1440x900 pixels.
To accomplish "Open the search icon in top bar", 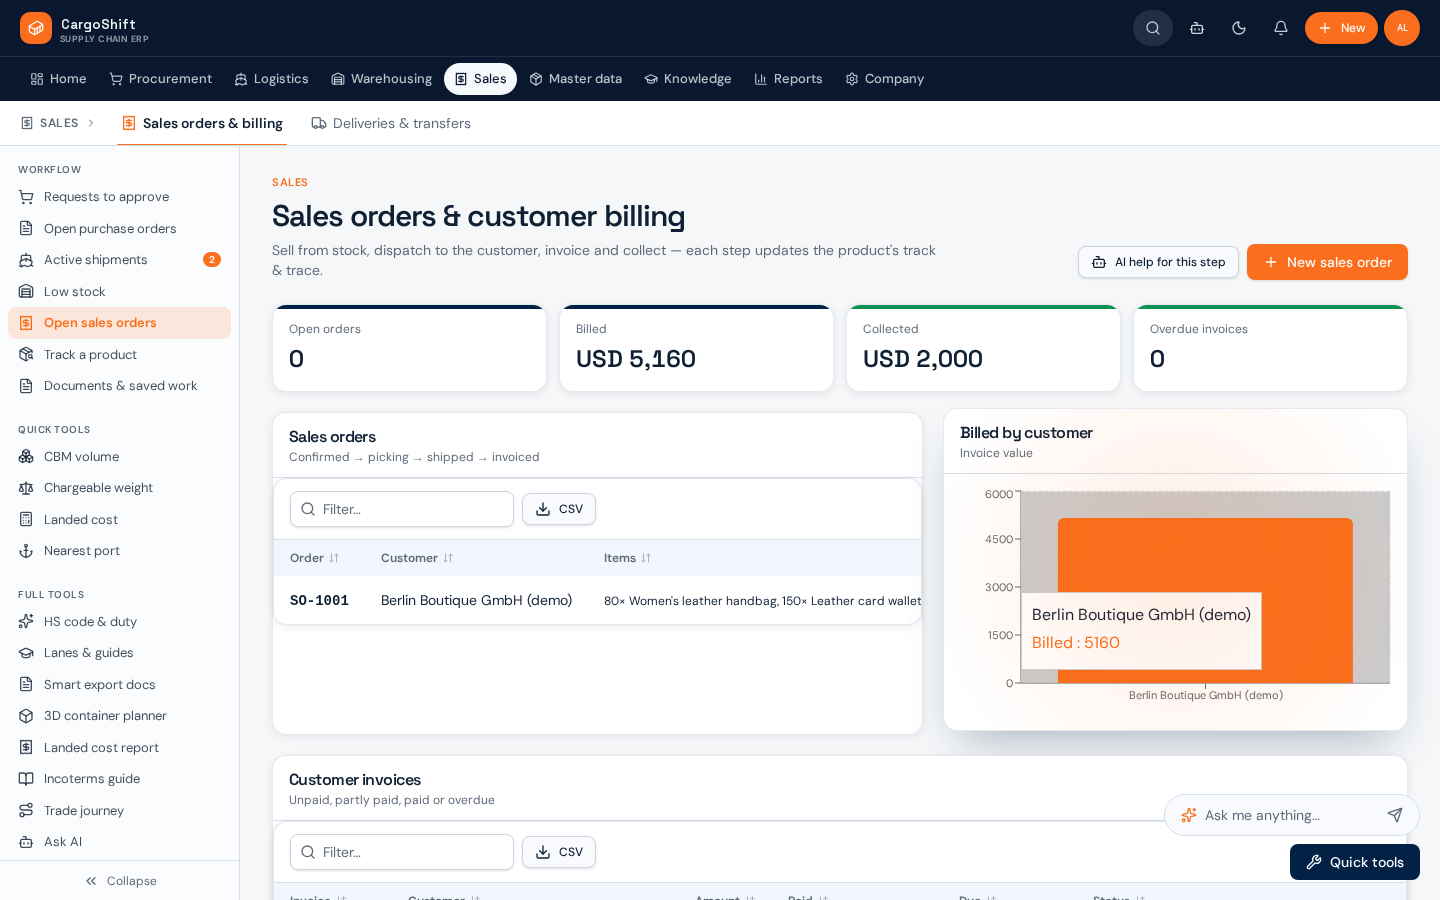I will [x=1153, y=28].
